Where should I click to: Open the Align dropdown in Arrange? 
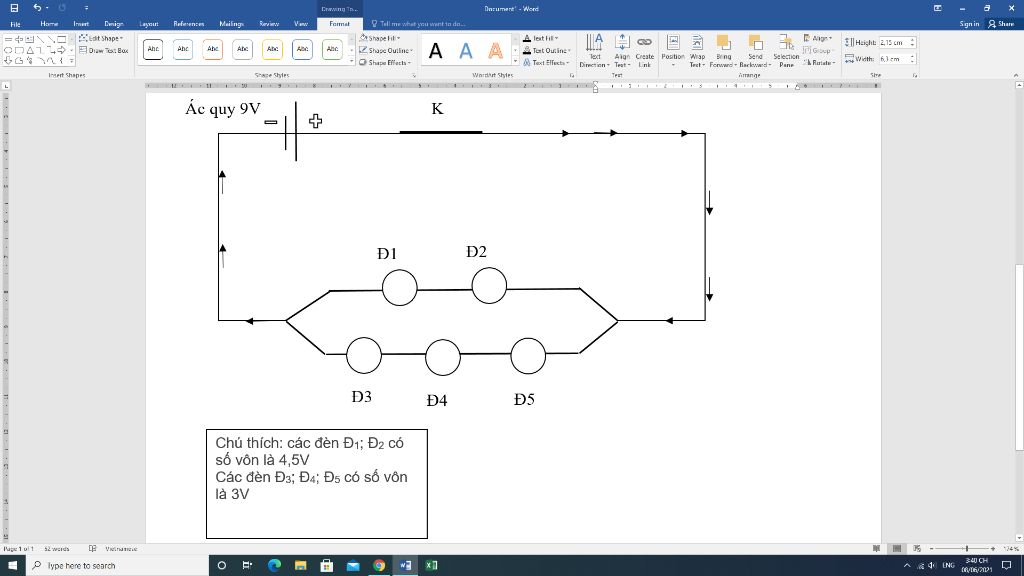(x=818, y=38)
